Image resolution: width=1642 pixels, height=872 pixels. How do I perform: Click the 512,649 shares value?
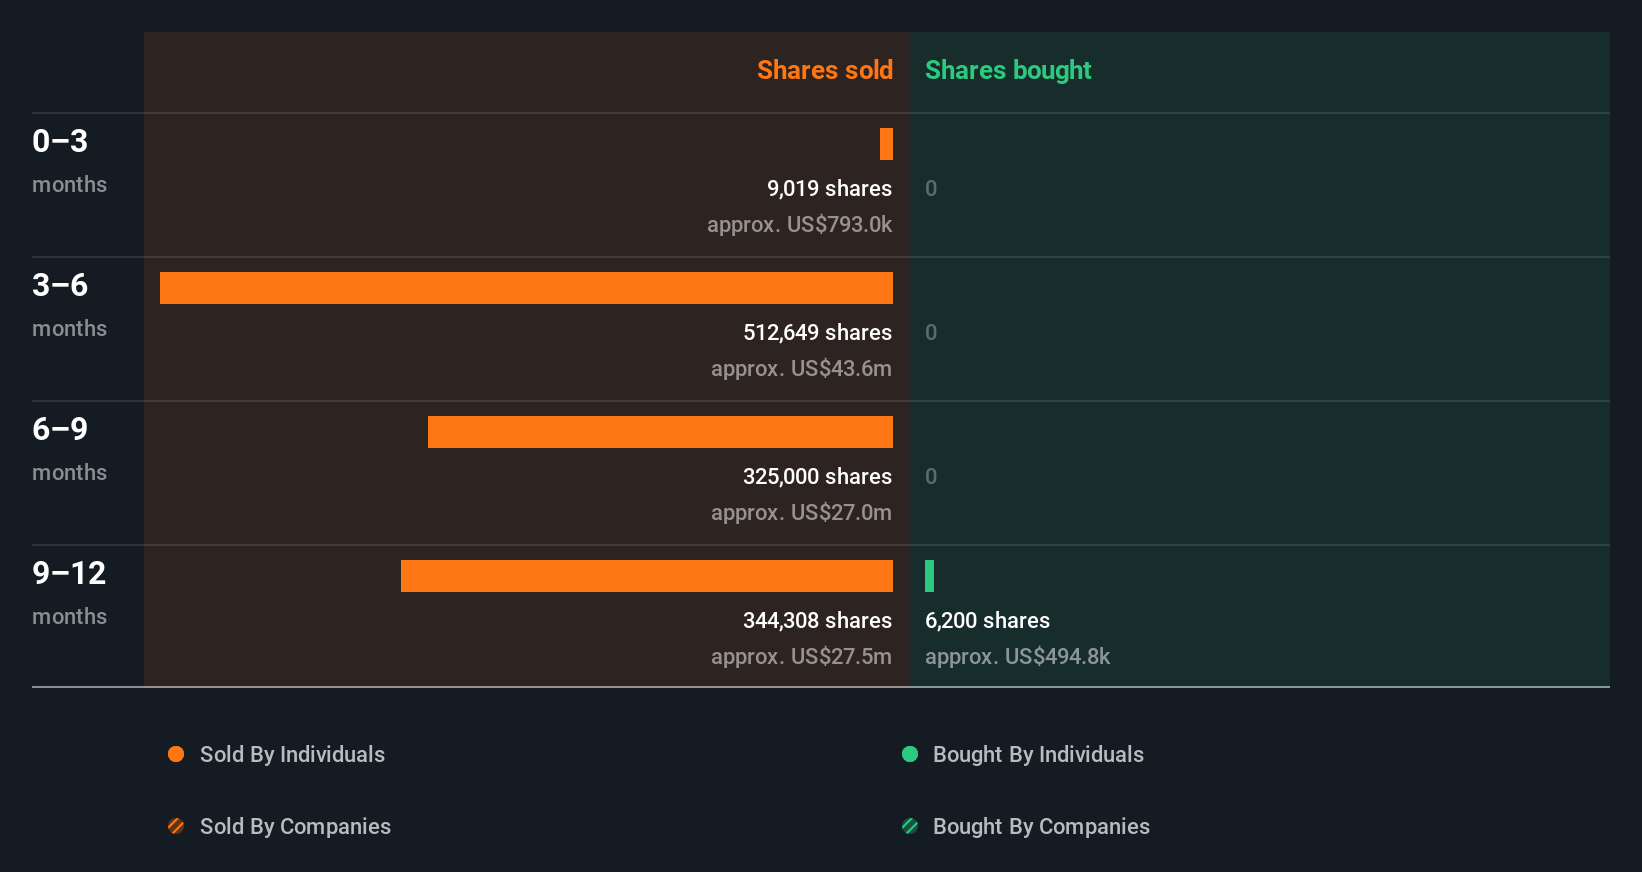pos(817,332)
